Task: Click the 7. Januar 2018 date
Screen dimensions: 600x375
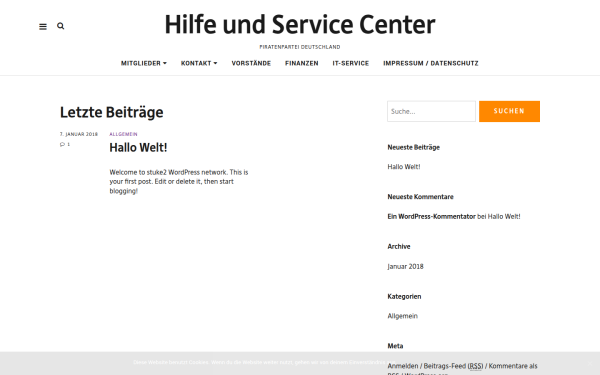Action: point(79,134)
